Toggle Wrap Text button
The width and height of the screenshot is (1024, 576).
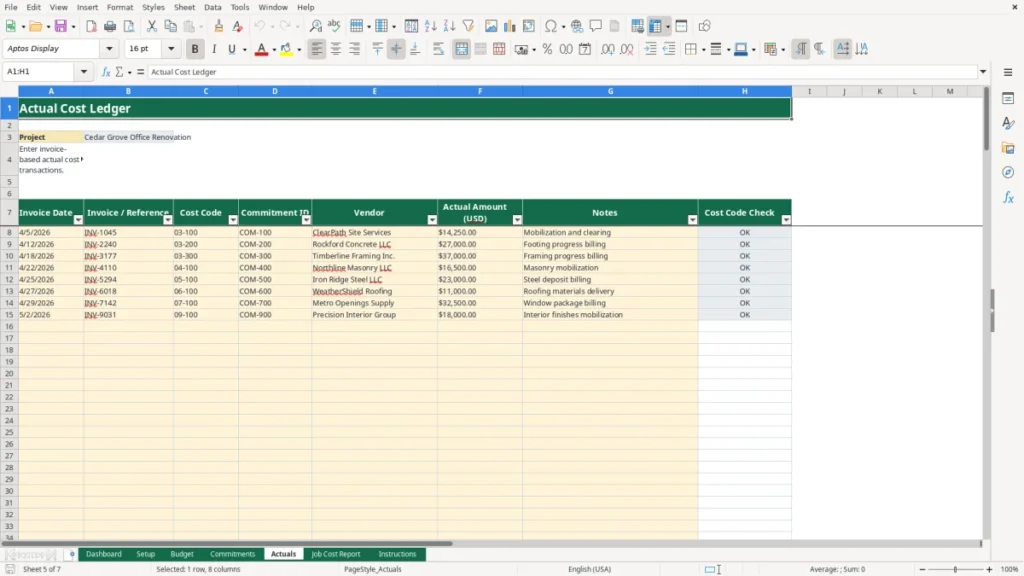(x=439, y=49)
